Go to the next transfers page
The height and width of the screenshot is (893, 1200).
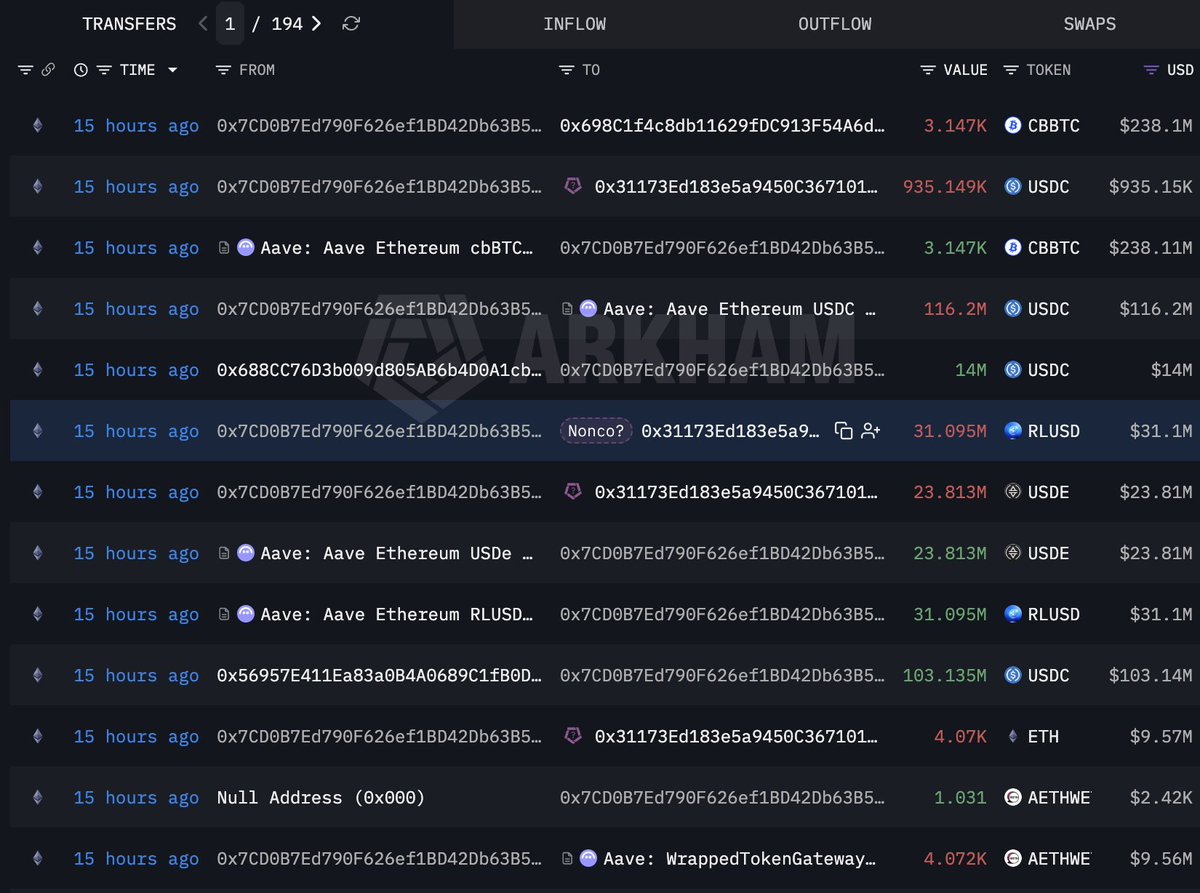tap(318, 23)
